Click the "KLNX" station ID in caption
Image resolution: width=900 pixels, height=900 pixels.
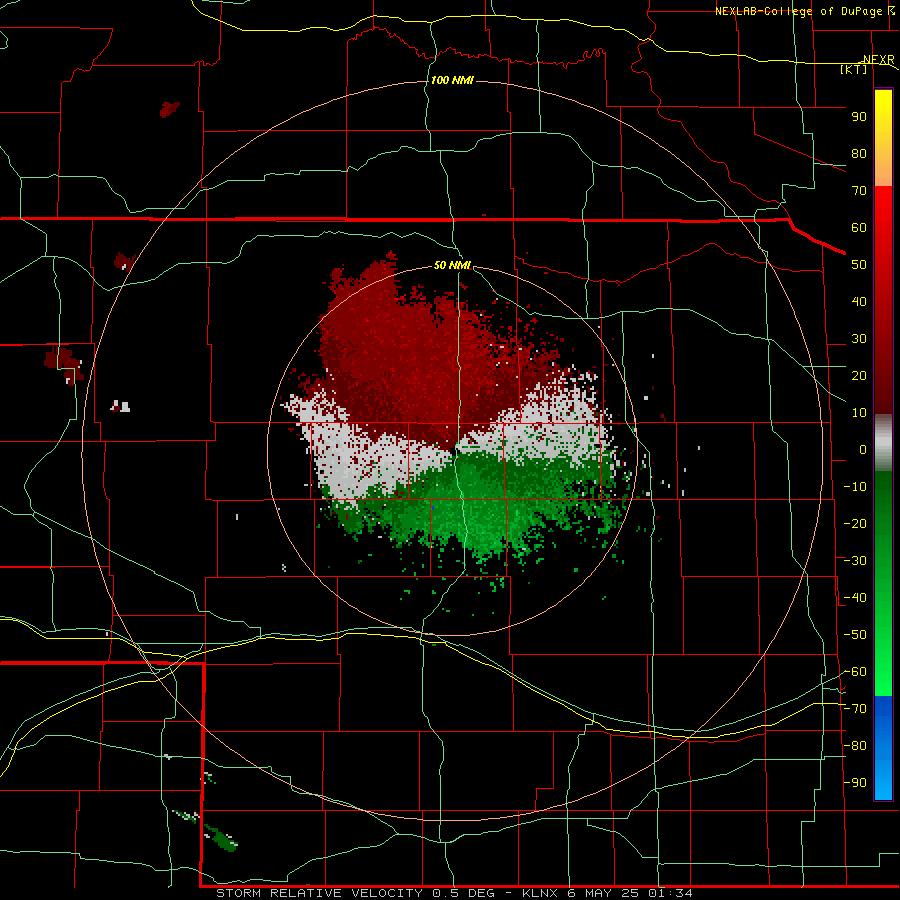tap(540, 893)
